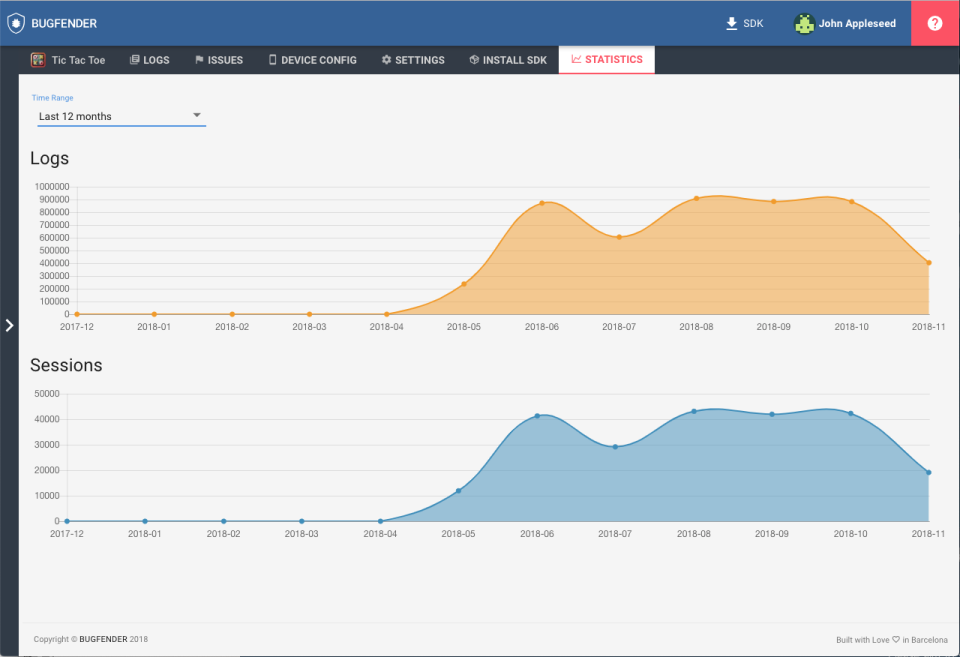Image resolution: width=960 pixels, height=657 pixels.
Task: Select the 2018-06 data point on Logs chart
Action: (541, 202)
